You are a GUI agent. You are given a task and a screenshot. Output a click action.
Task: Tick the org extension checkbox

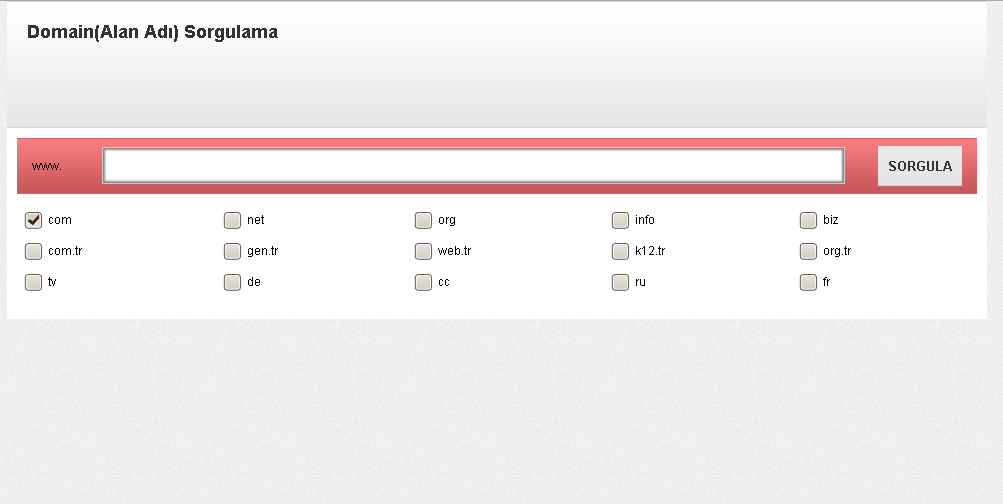423,220
